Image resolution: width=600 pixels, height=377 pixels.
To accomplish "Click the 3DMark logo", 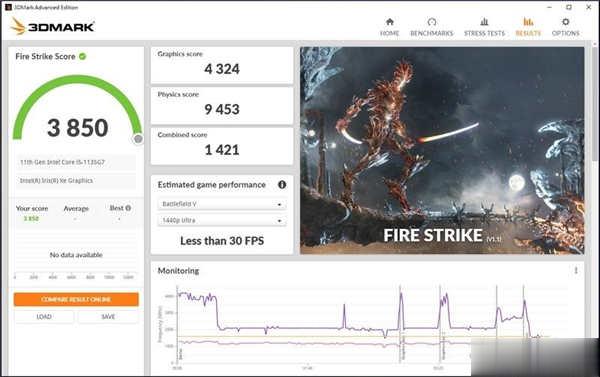I will click(x=52, y=26).
